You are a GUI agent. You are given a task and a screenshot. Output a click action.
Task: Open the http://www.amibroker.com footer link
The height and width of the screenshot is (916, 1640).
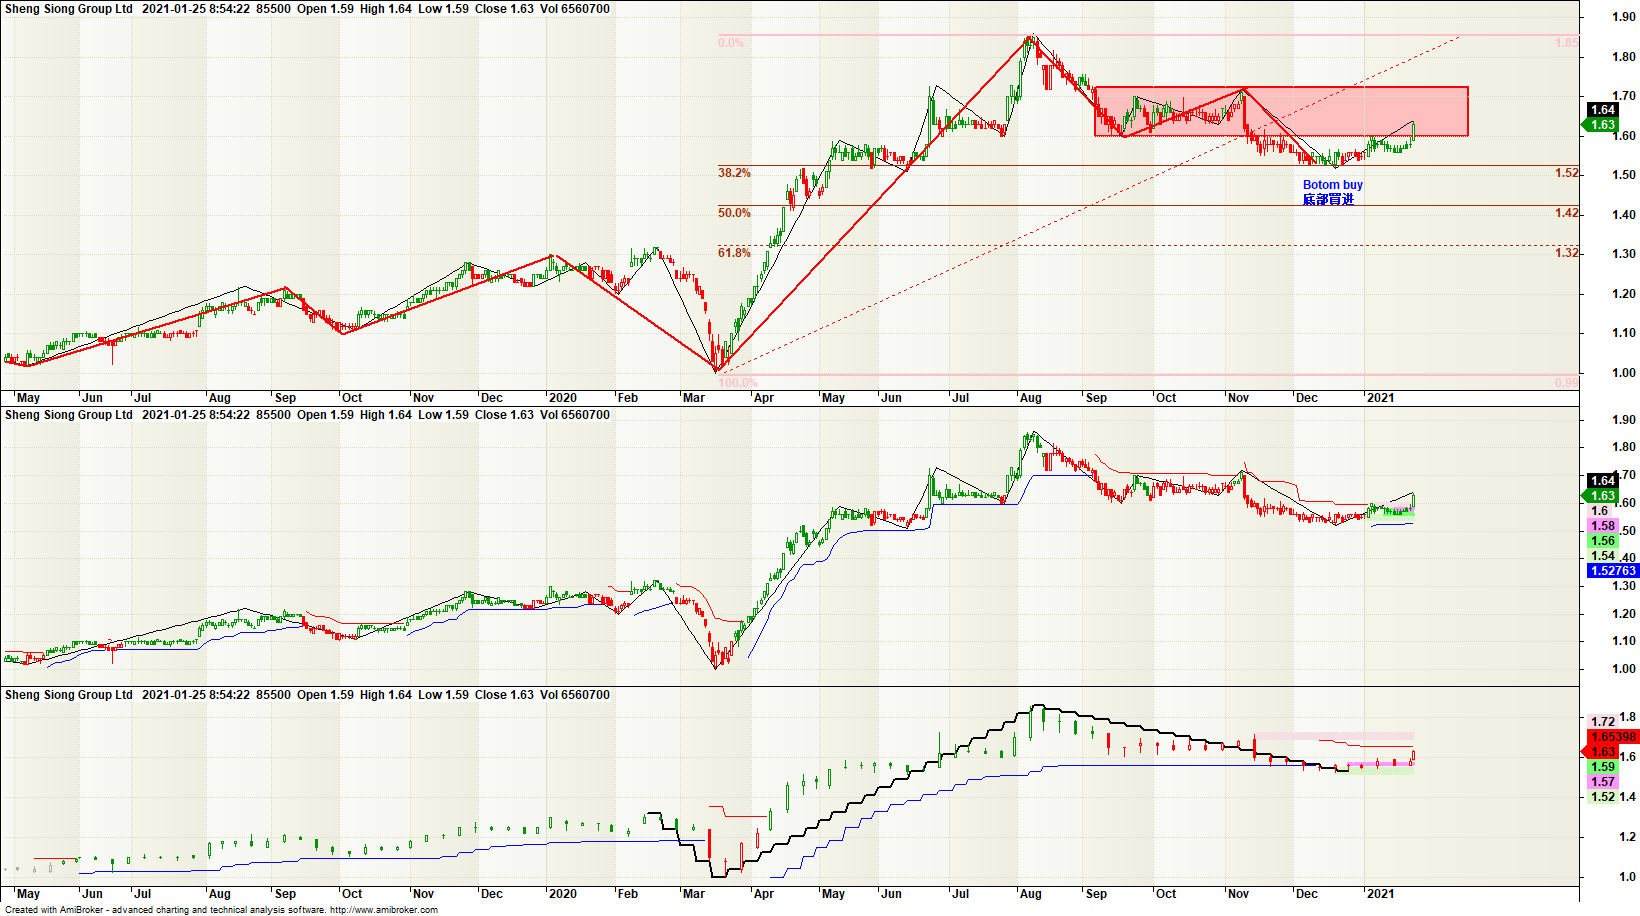(x=384, y=910)
